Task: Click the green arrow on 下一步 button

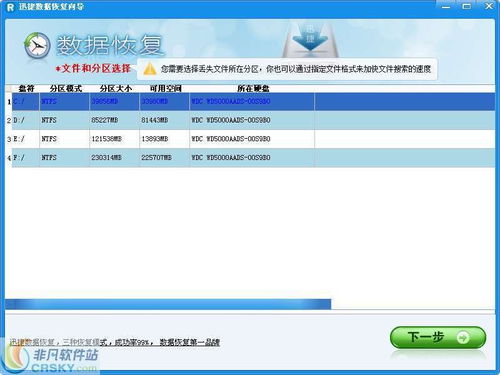Action: (x=463, y=337)
